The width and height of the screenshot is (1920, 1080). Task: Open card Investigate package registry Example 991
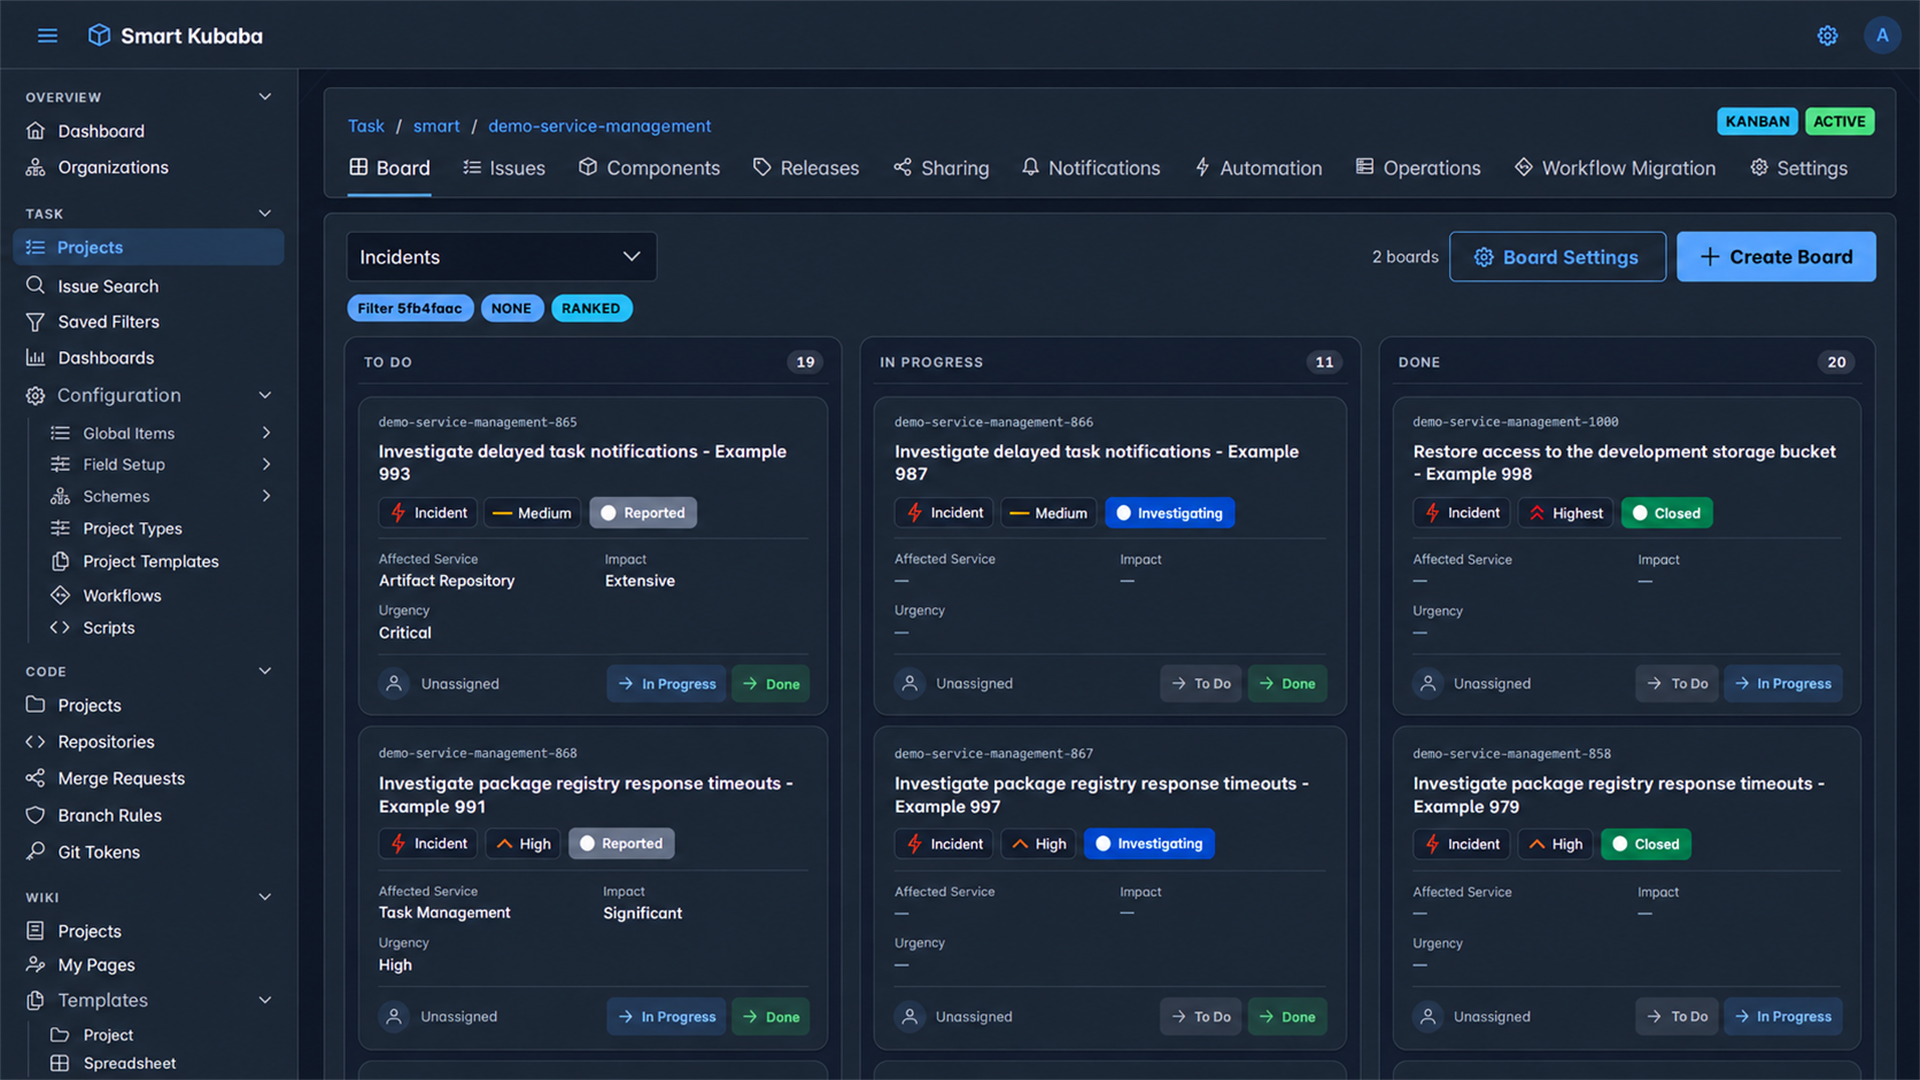(585, 795)
